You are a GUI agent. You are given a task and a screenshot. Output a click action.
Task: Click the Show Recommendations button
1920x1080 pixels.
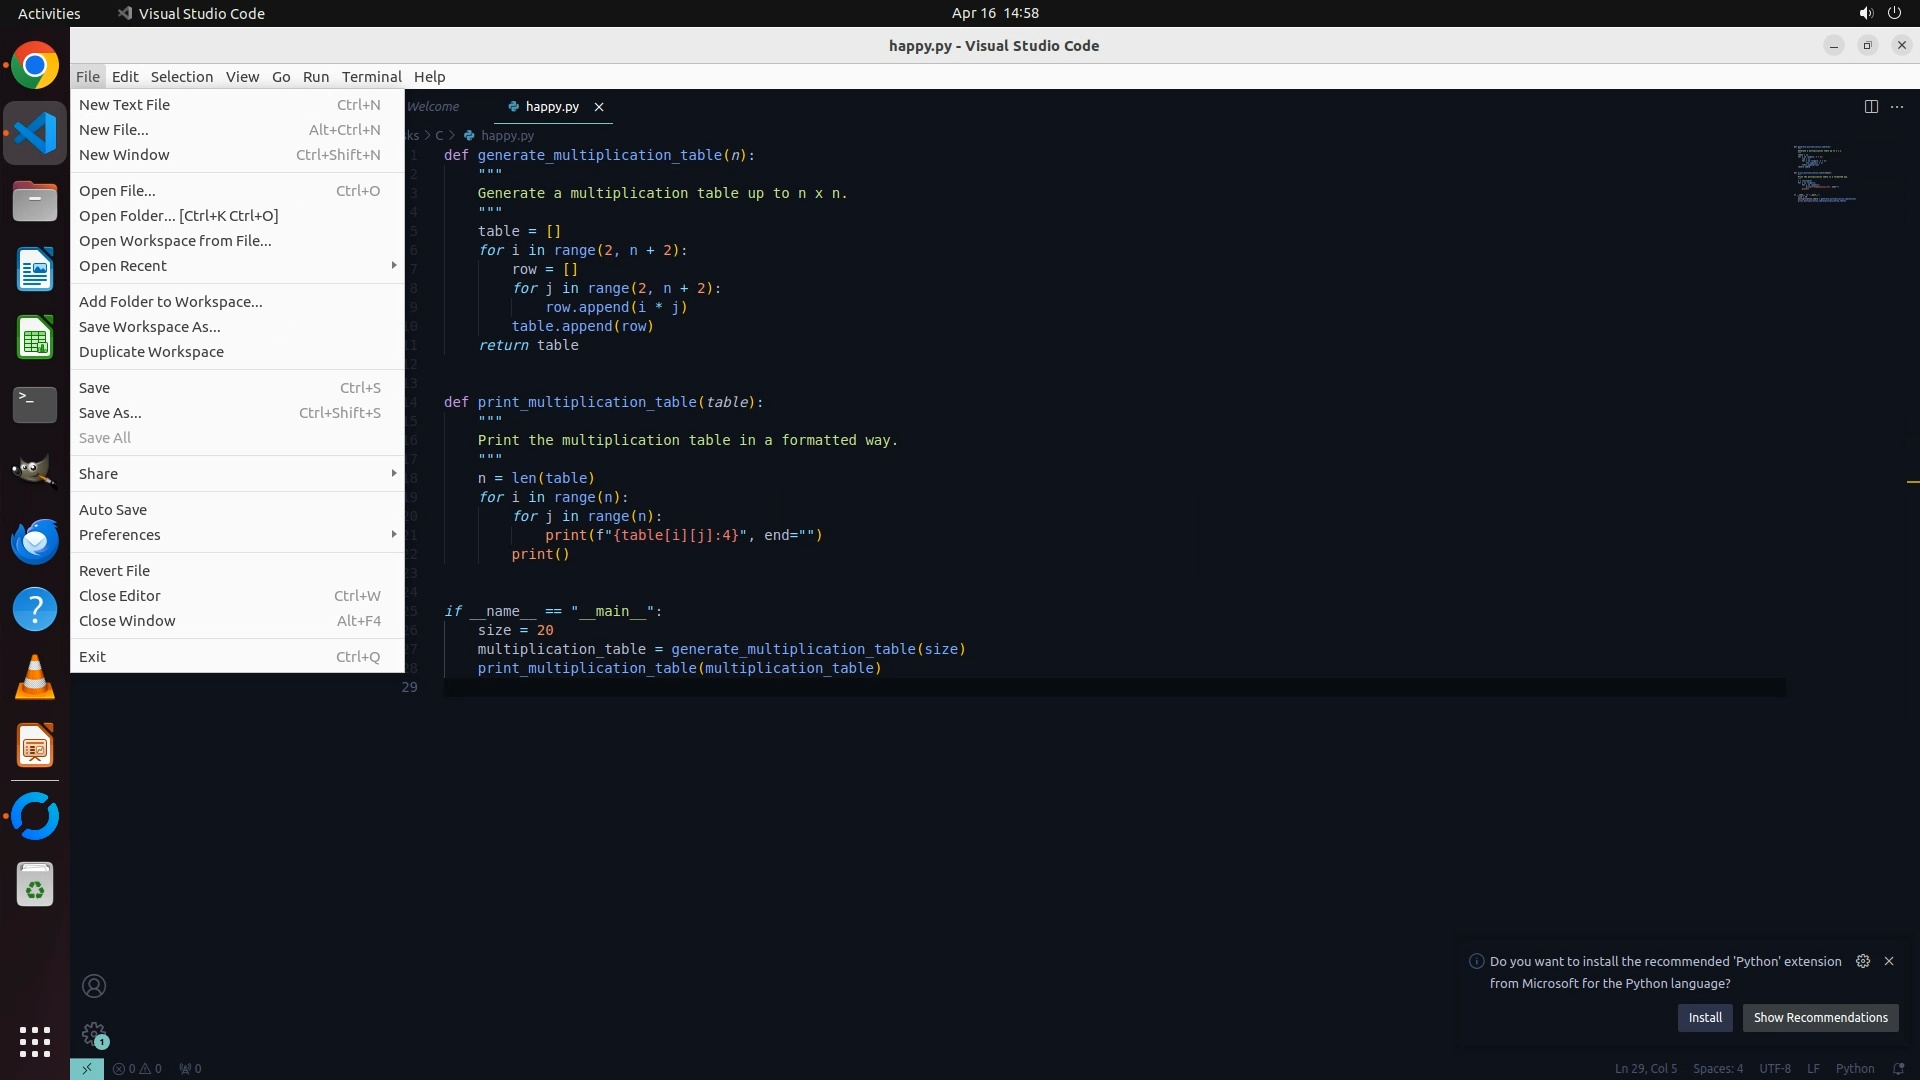coord(1820,1018)
